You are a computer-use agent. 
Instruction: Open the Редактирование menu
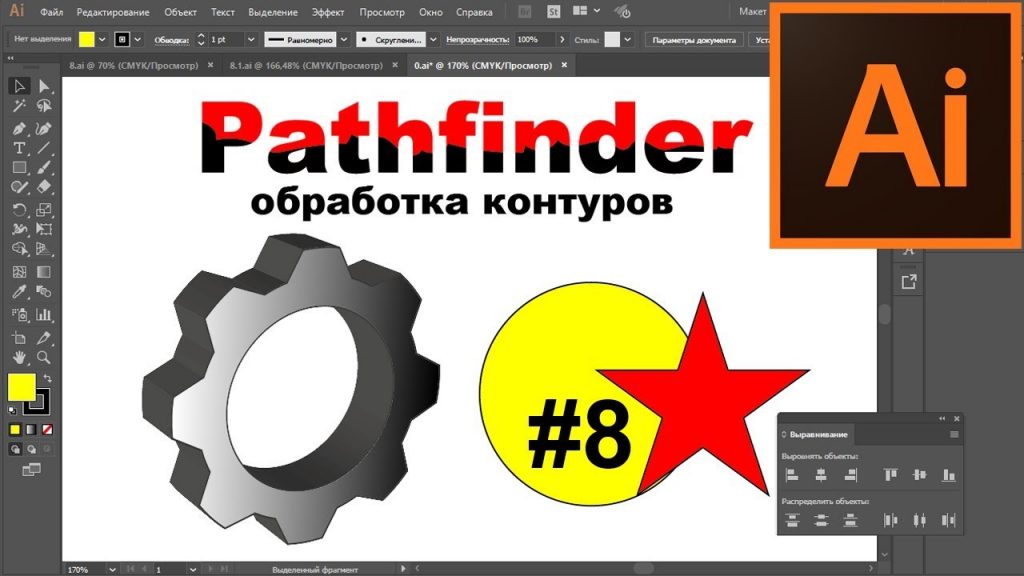point(113,12)
